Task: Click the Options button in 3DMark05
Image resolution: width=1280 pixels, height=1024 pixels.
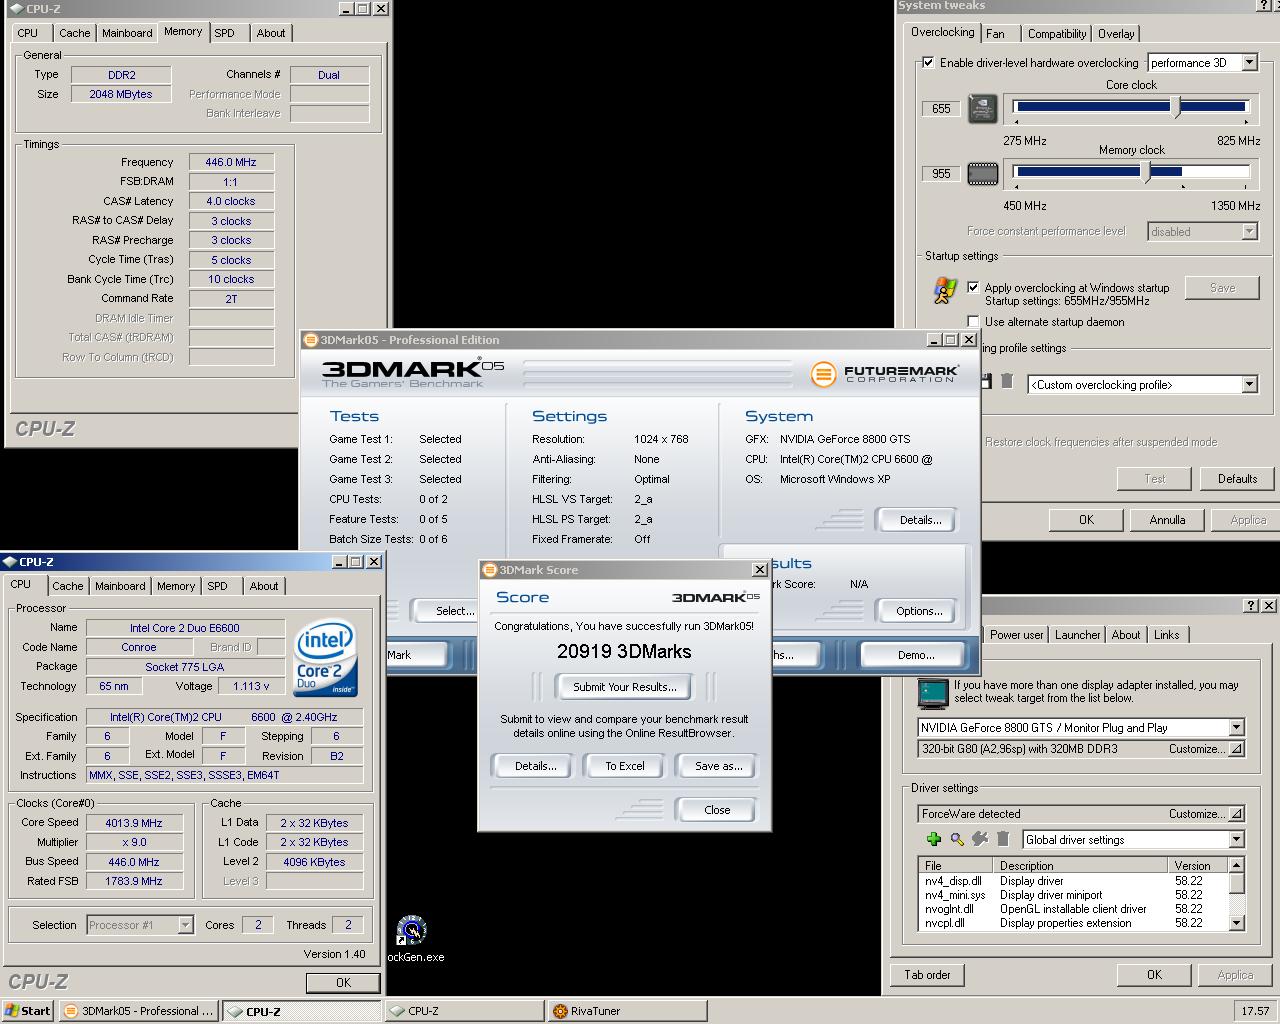Action: [919, 611]
